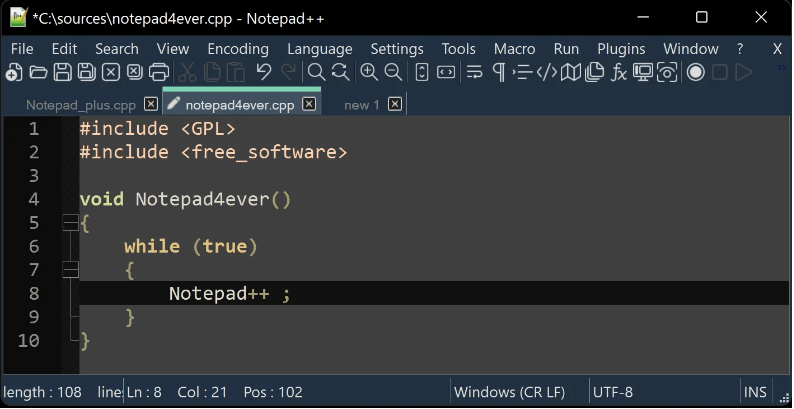794x409 pixels.
Task: Click the macro playback triangle icon
Action: [743, 72]
